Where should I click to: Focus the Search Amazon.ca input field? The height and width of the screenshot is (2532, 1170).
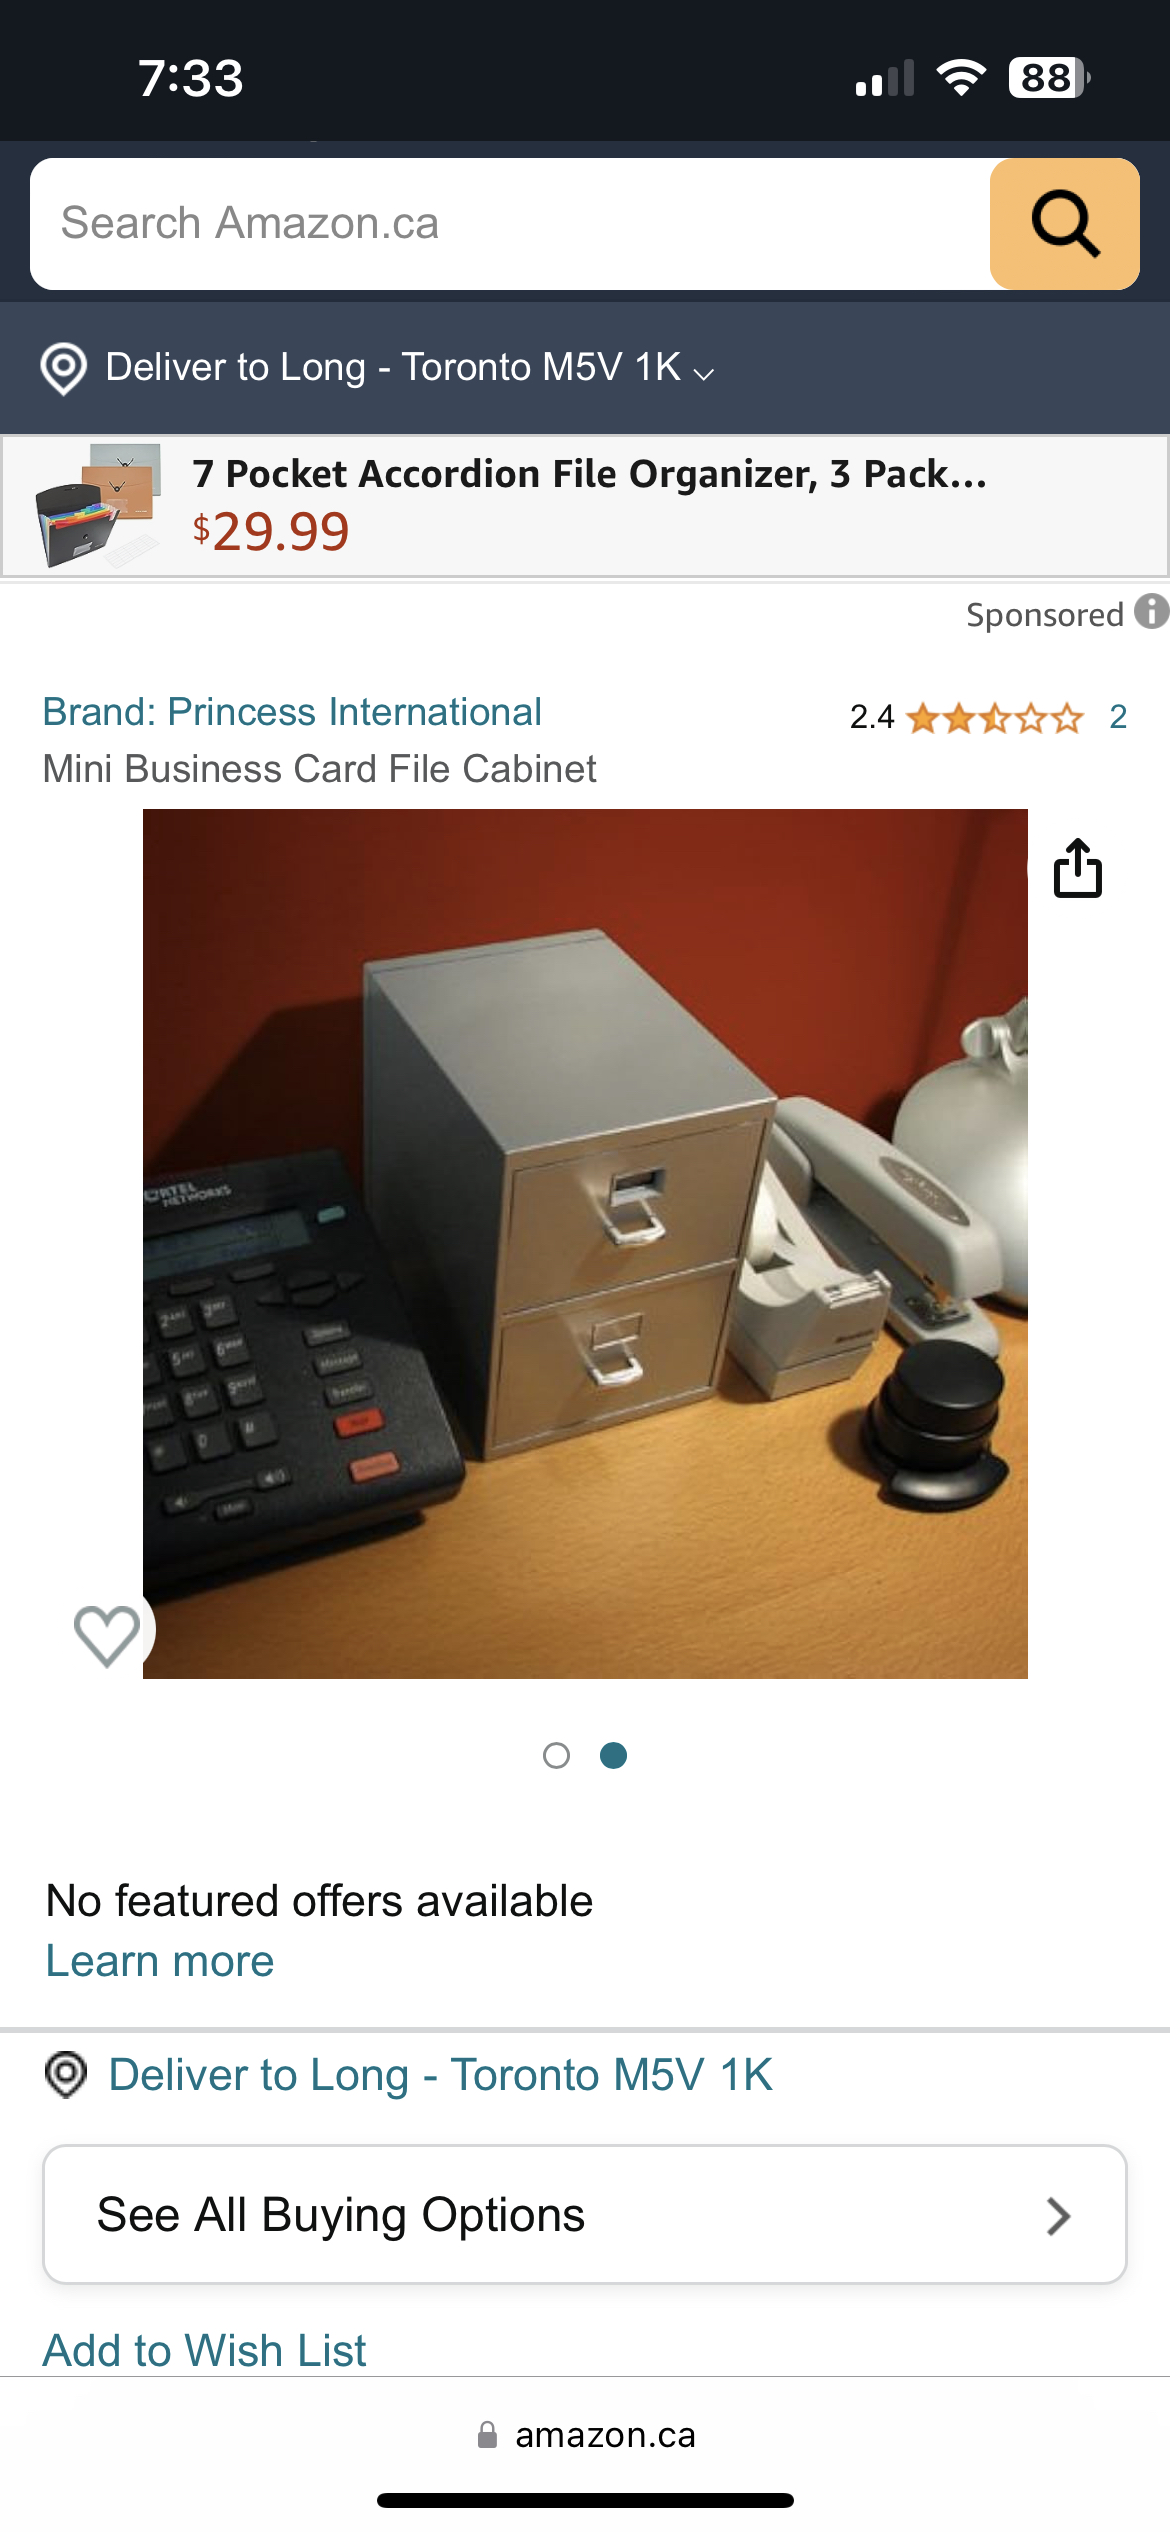(x=510, y=224)
